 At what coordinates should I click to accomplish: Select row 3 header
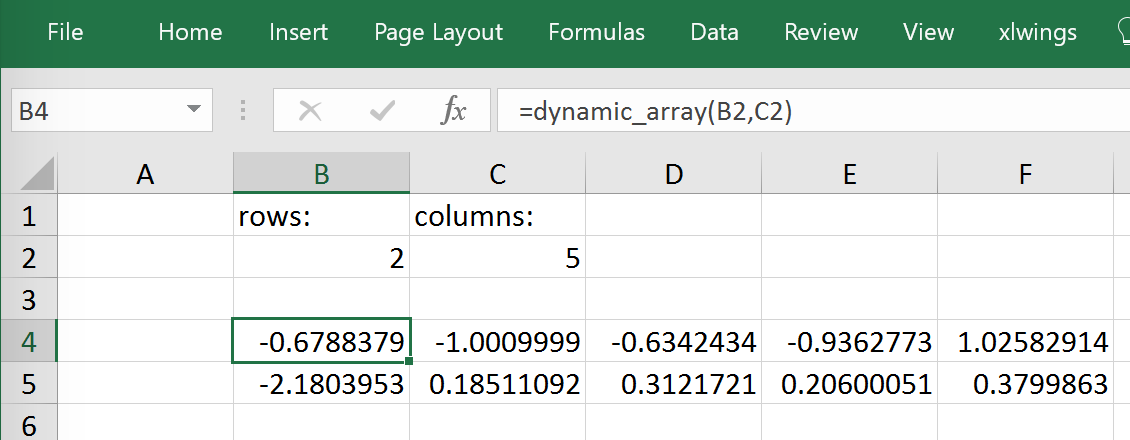[29, 299]
